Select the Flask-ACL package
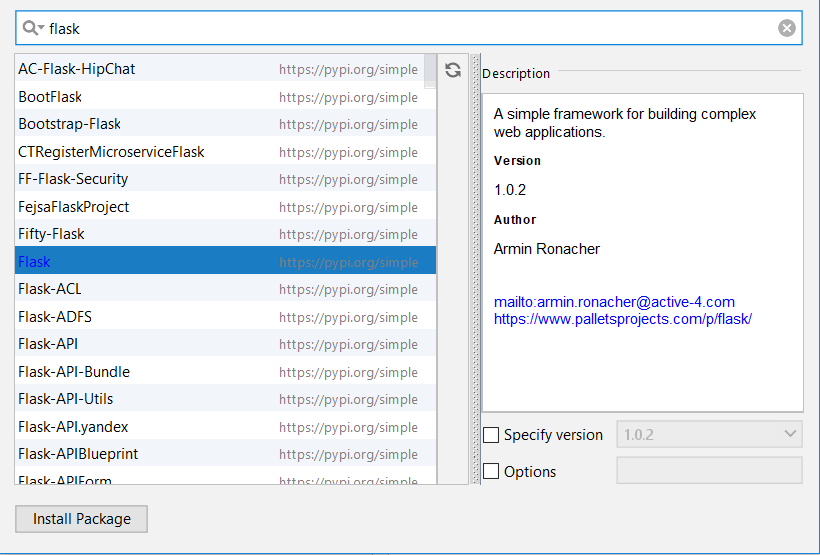Image resolution: width=820 pixels, height=555 pixels. tap(225, 289)
